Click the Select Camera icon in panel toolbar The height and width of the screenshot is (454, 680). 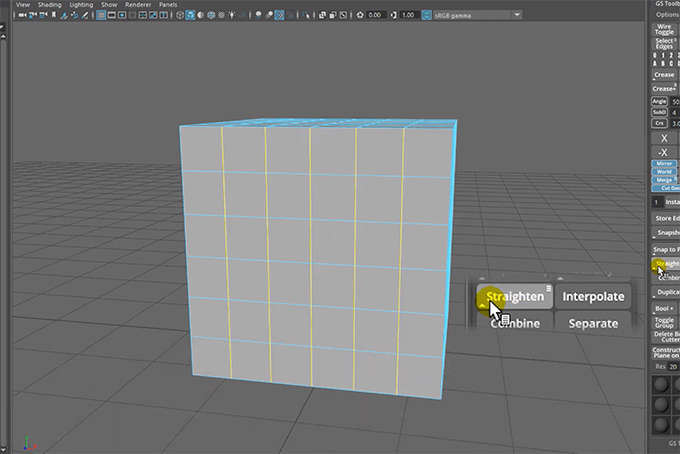point(22,15)
